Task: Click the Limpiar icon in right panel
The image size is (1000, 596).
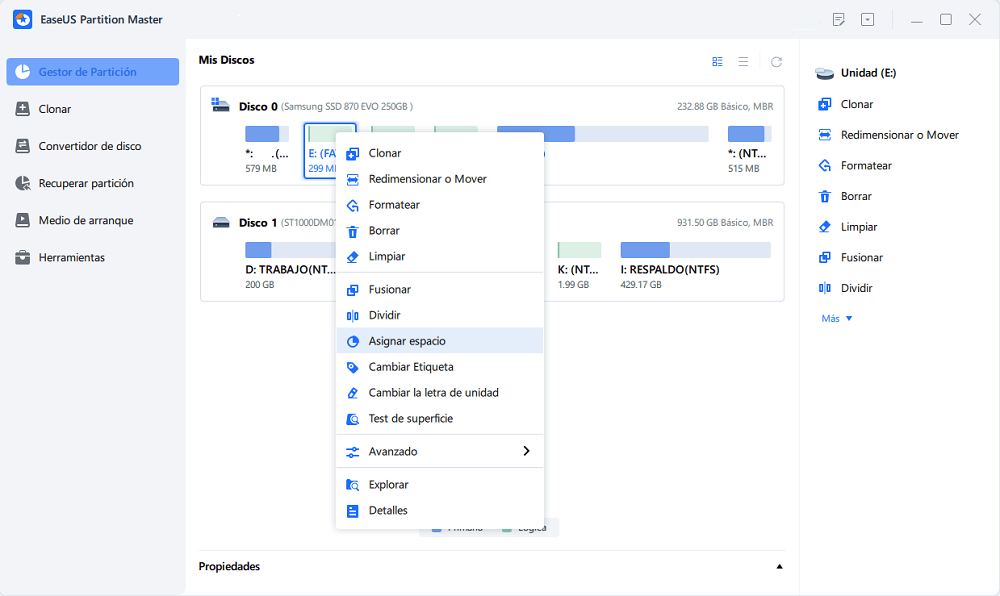Action: (825, 227)
